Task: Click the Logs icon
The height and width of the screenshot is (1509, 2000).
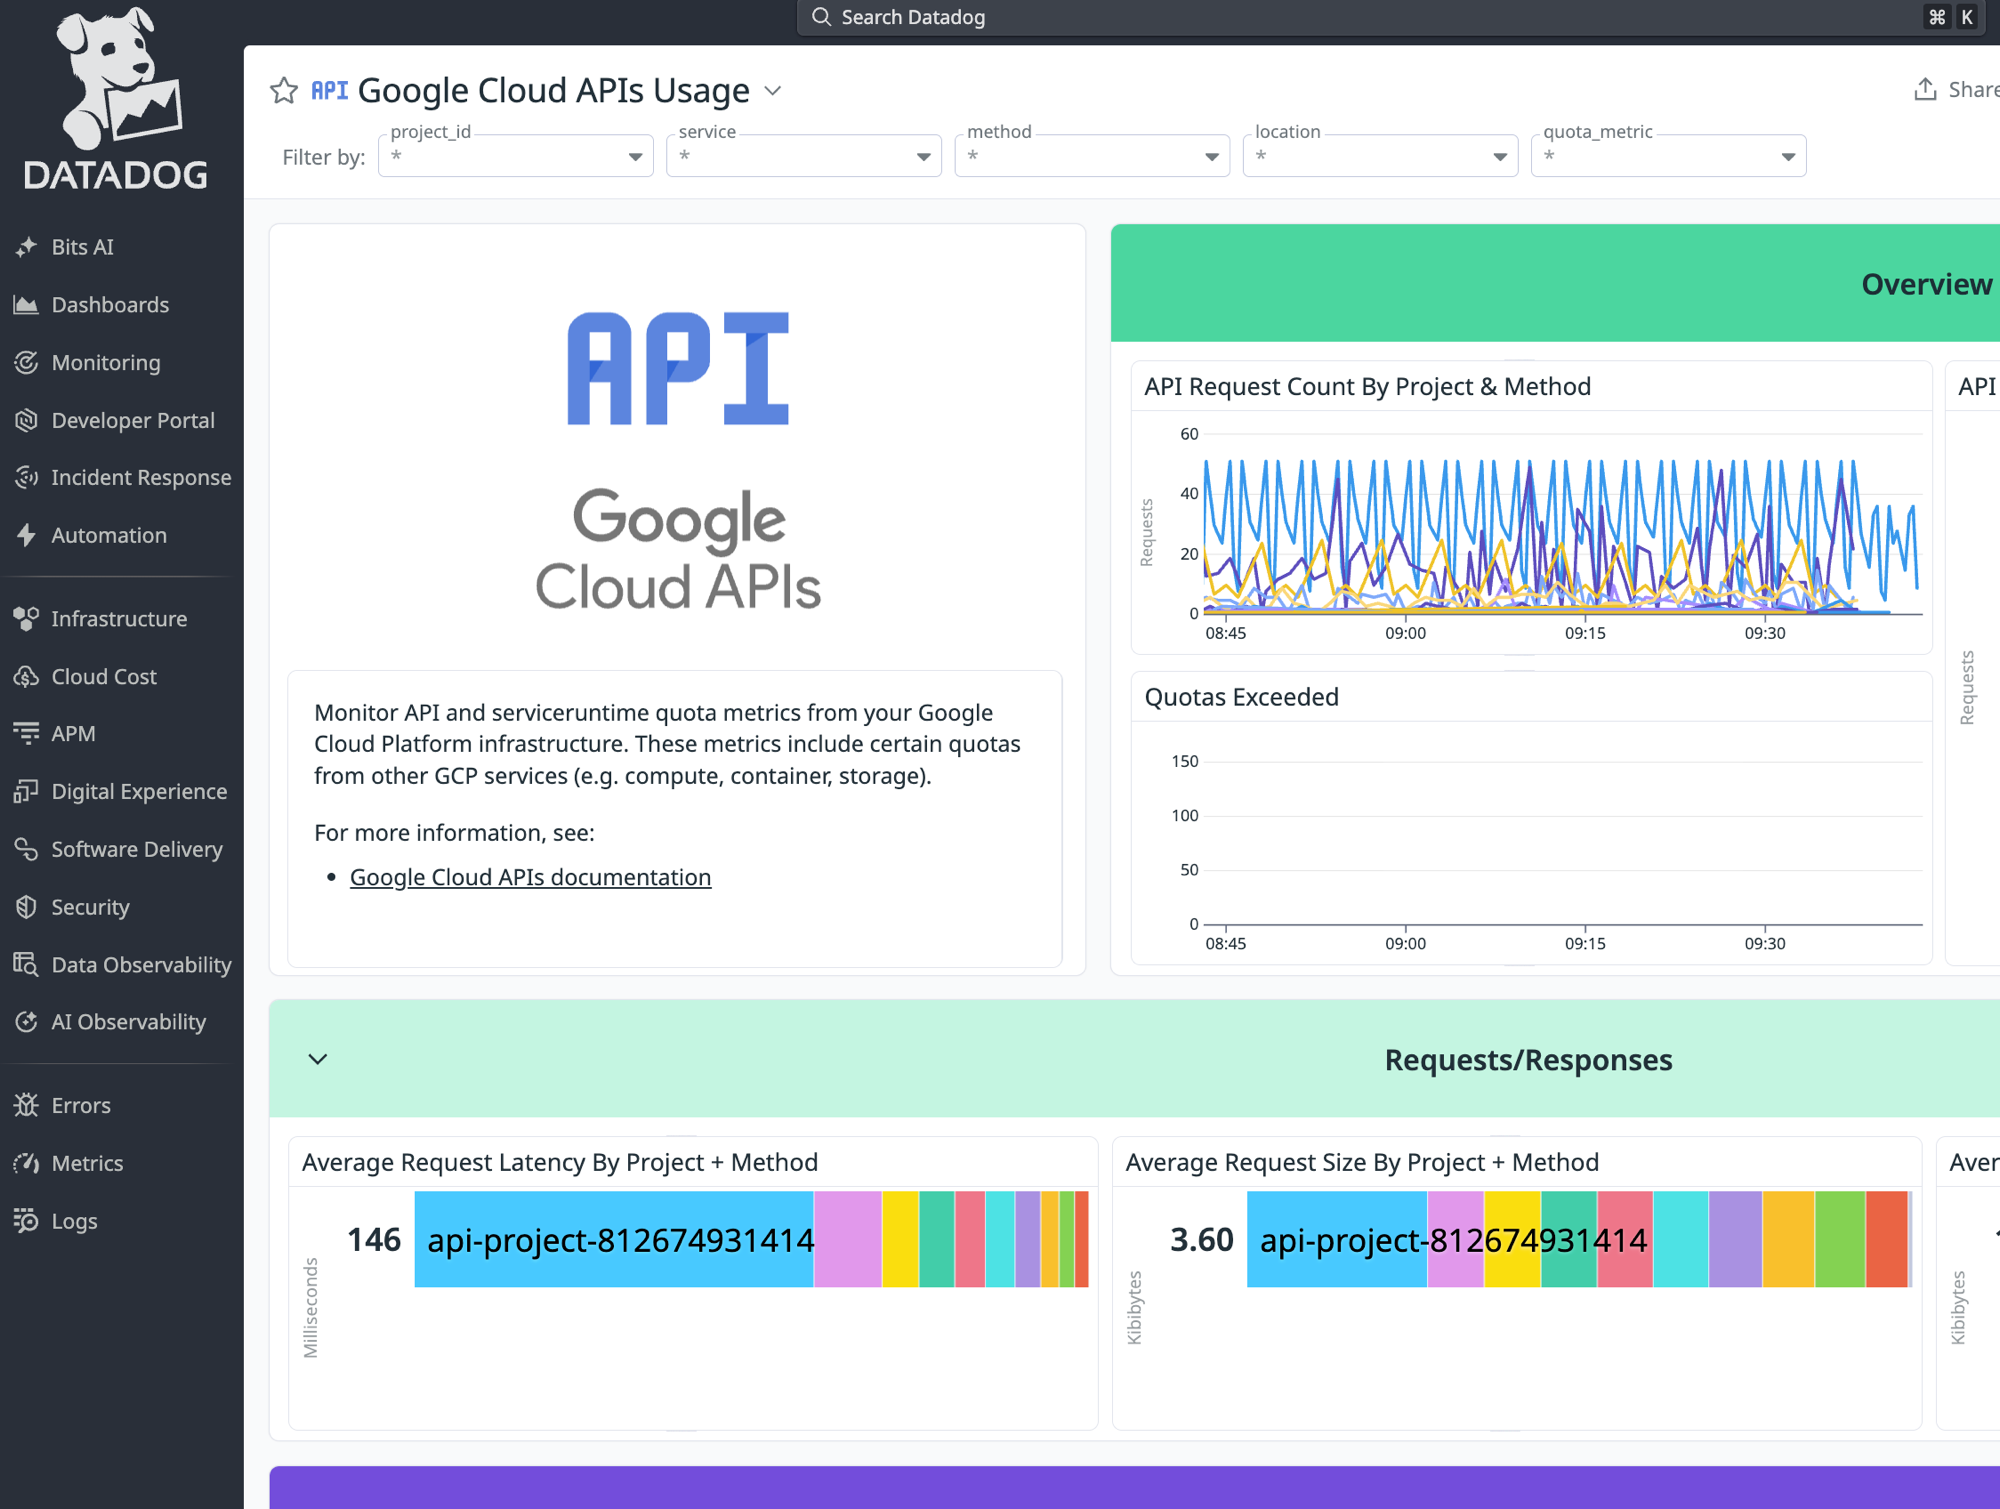Action: [27, 1221]
